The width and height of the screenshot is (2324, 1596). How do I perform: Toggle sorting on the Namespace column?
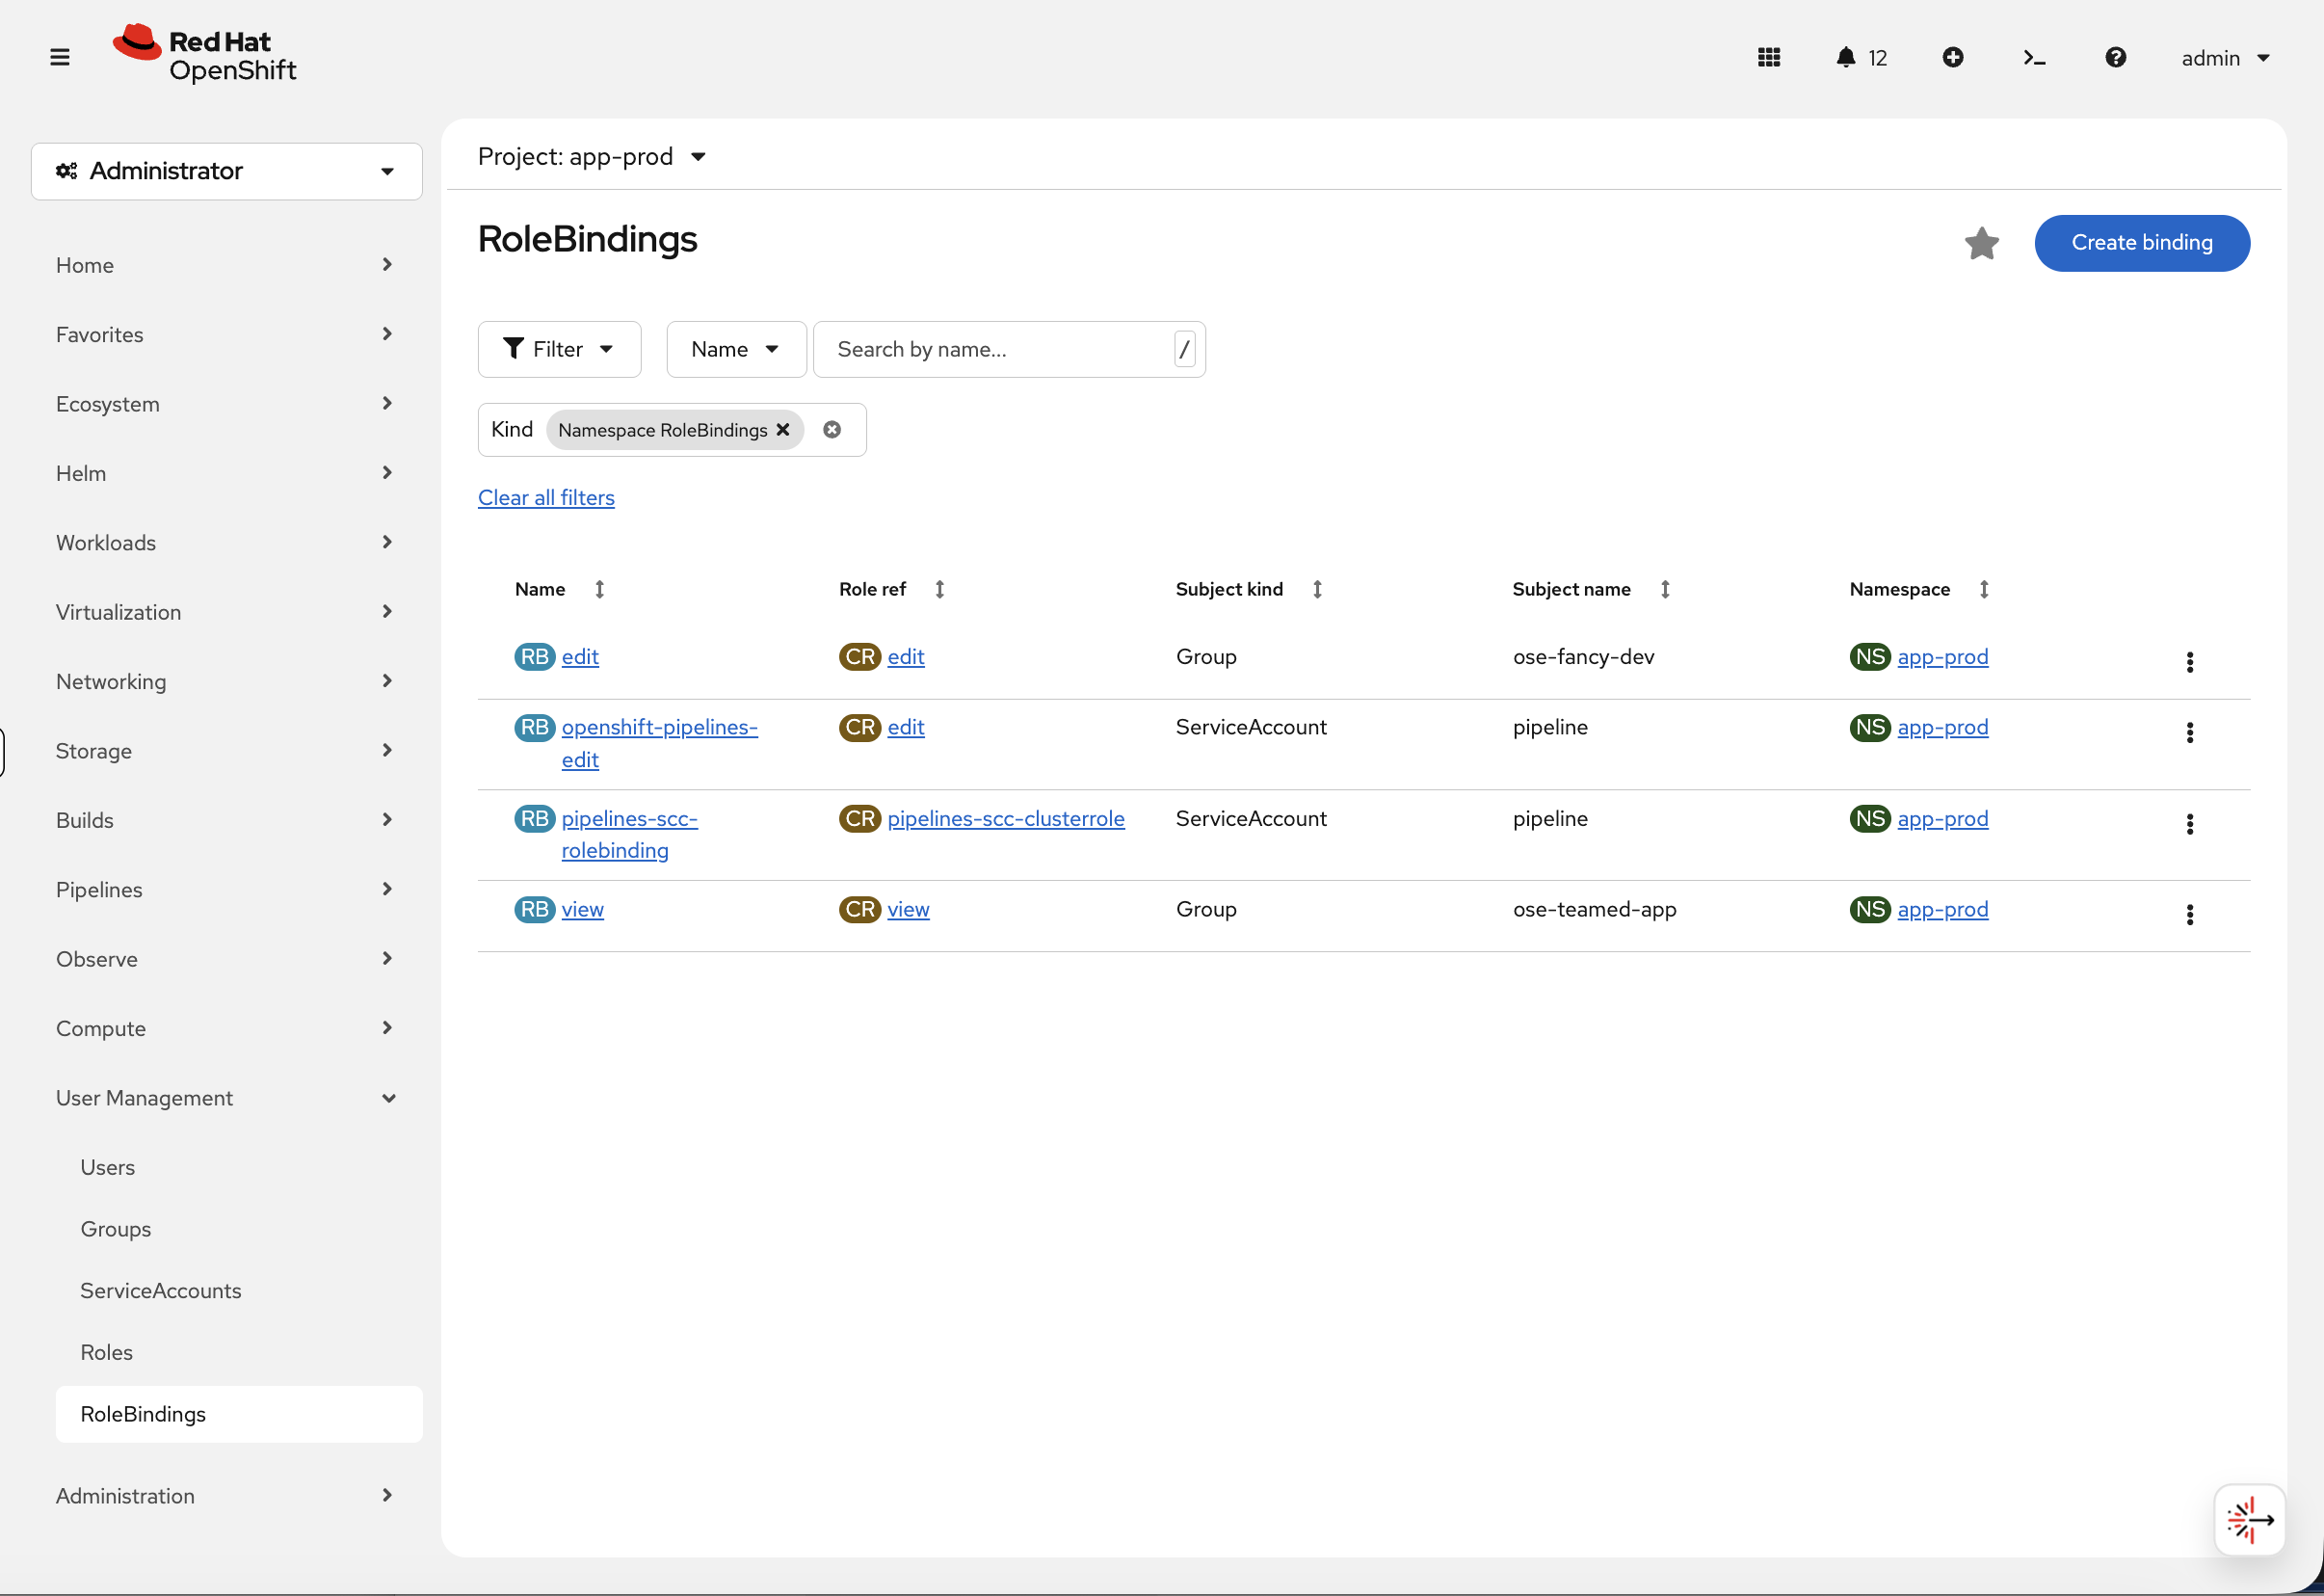1984,589
